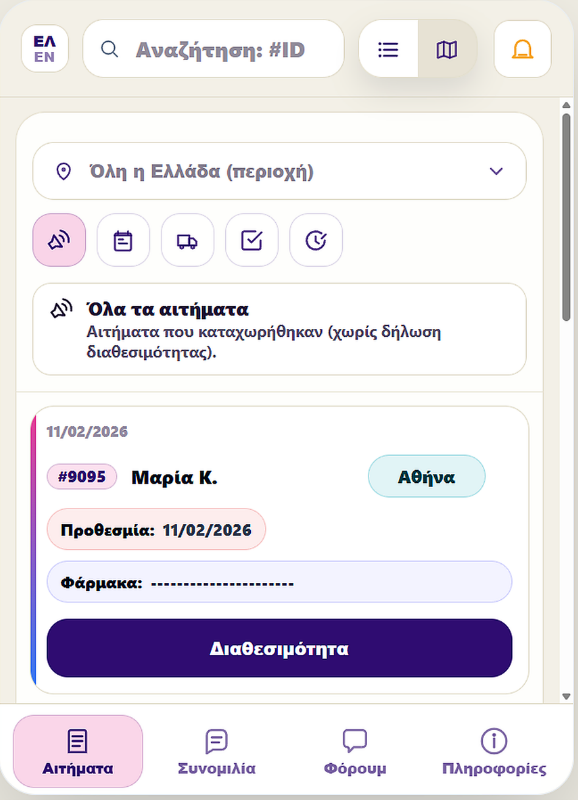Open the Συνομιλία tab
This screenshot has height=800, width=578.
click(x=217, y=752)
